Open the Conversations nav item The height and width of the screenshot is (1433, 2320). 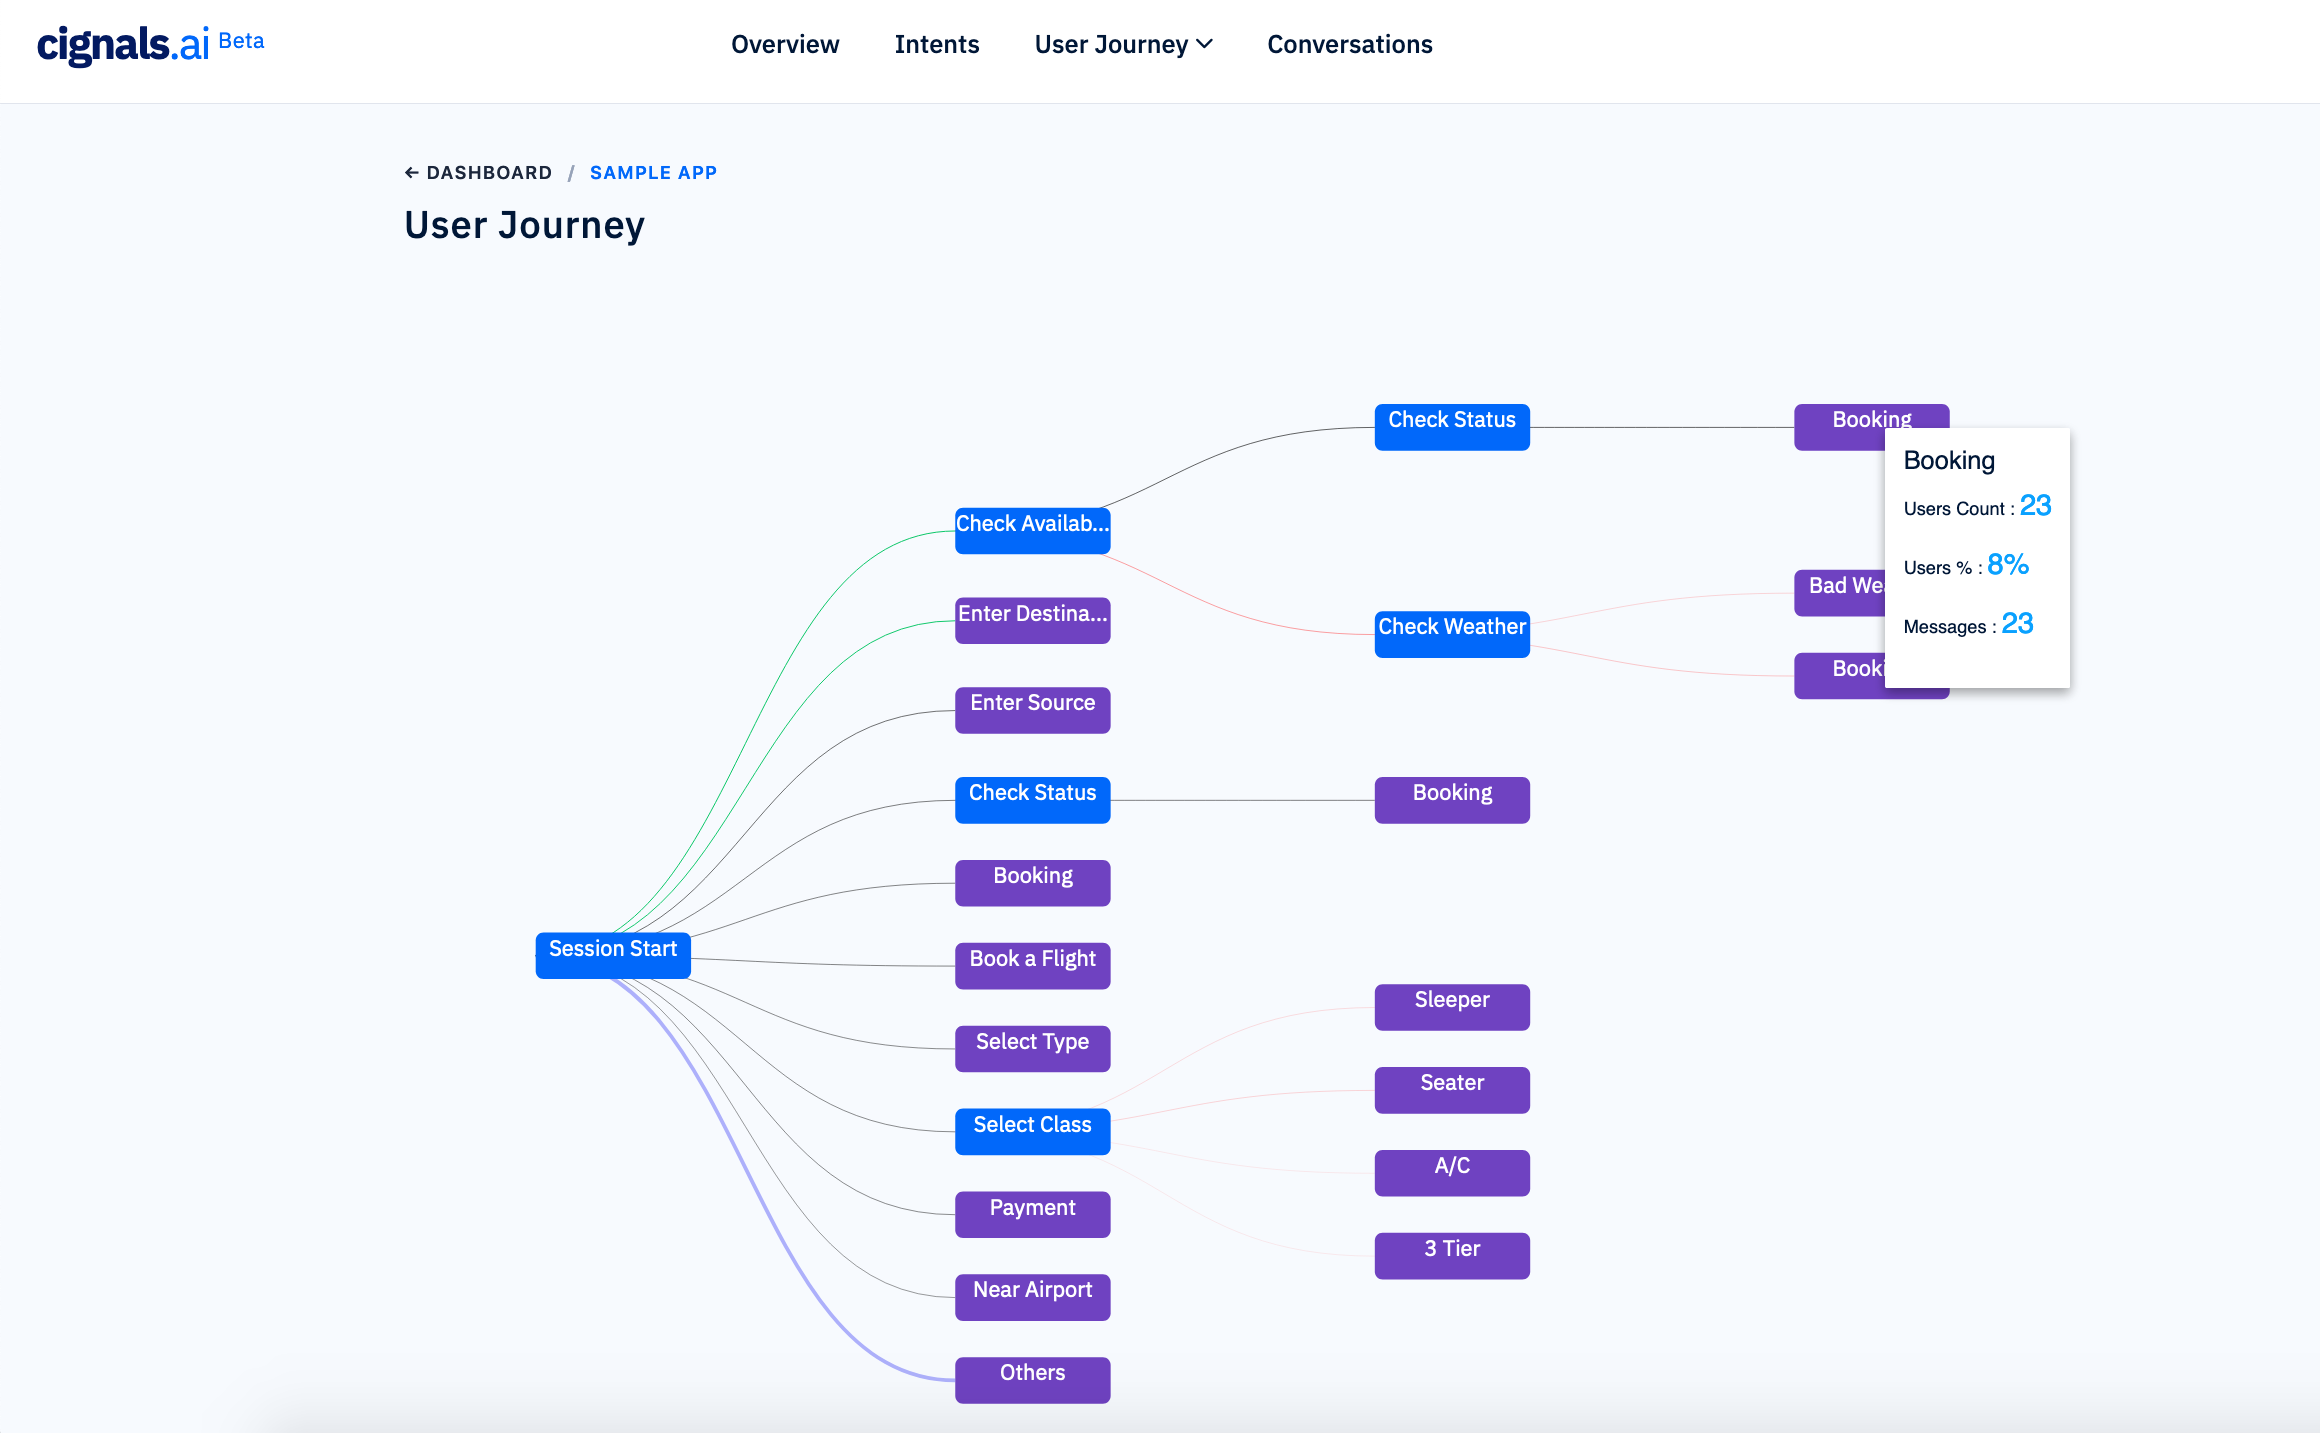point(1349,45)
